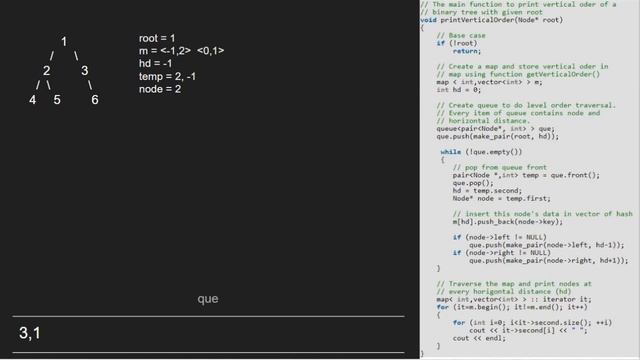The image size is (640, 360).
Task: Click the inner 'for (int i=0; ...' loop line
Action: pos(532,322)
